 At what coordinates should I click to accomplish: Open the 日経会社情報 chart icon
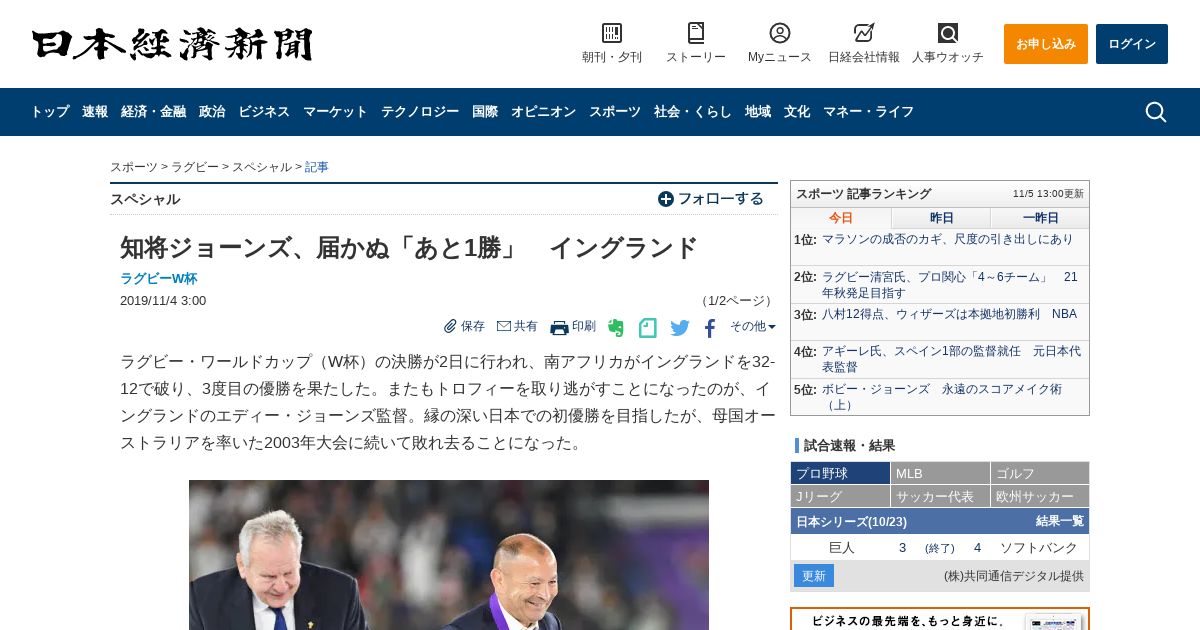click(x=864, y=33)
